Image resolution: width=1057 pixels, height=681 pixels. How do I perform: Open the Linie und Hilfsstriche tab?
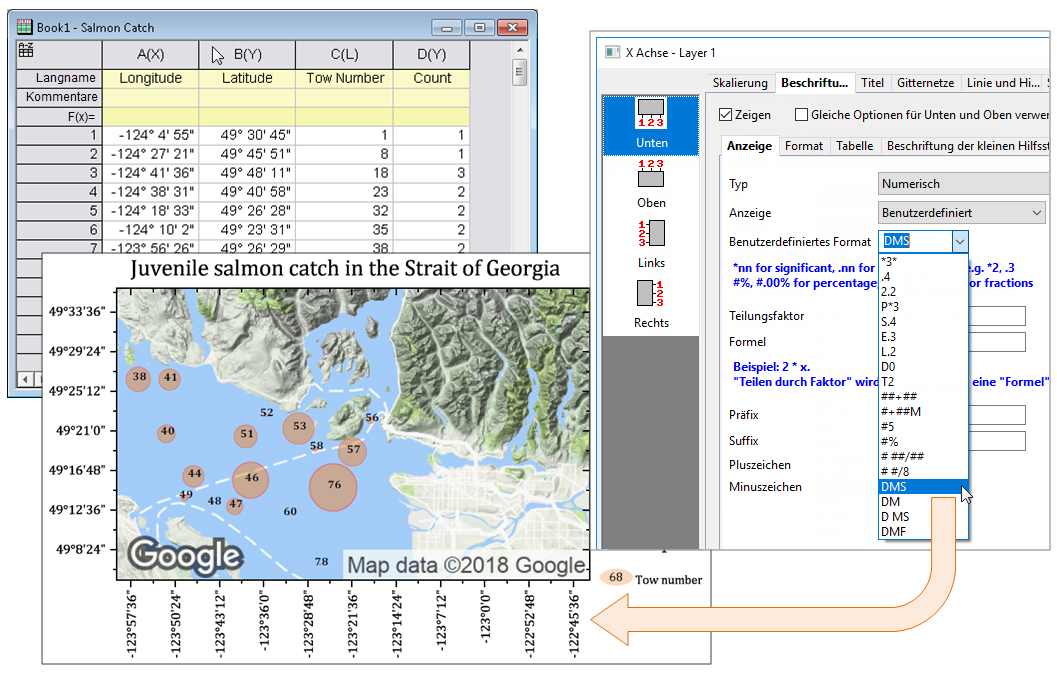[1003, 82]
